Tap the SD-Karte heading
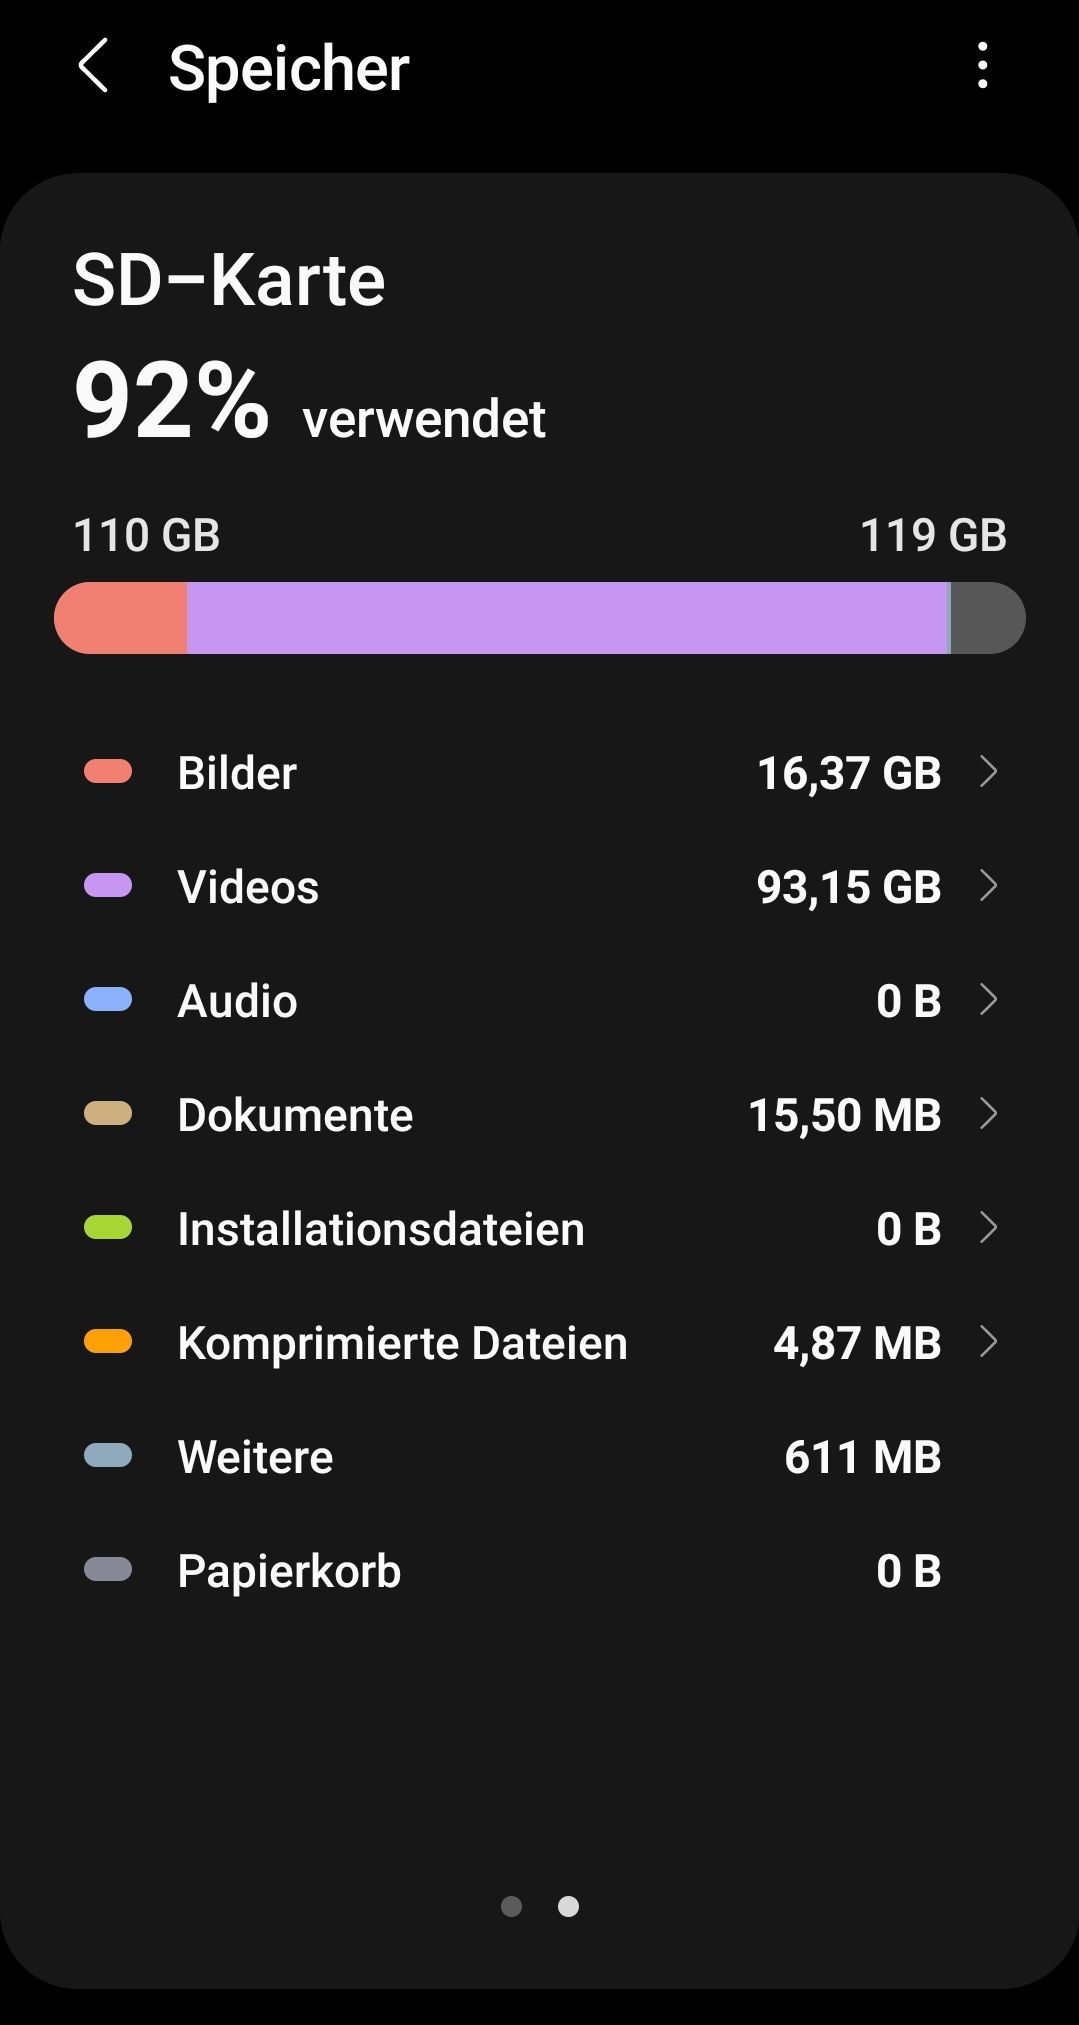The image size is (1079, 2025). click(229, 280)
